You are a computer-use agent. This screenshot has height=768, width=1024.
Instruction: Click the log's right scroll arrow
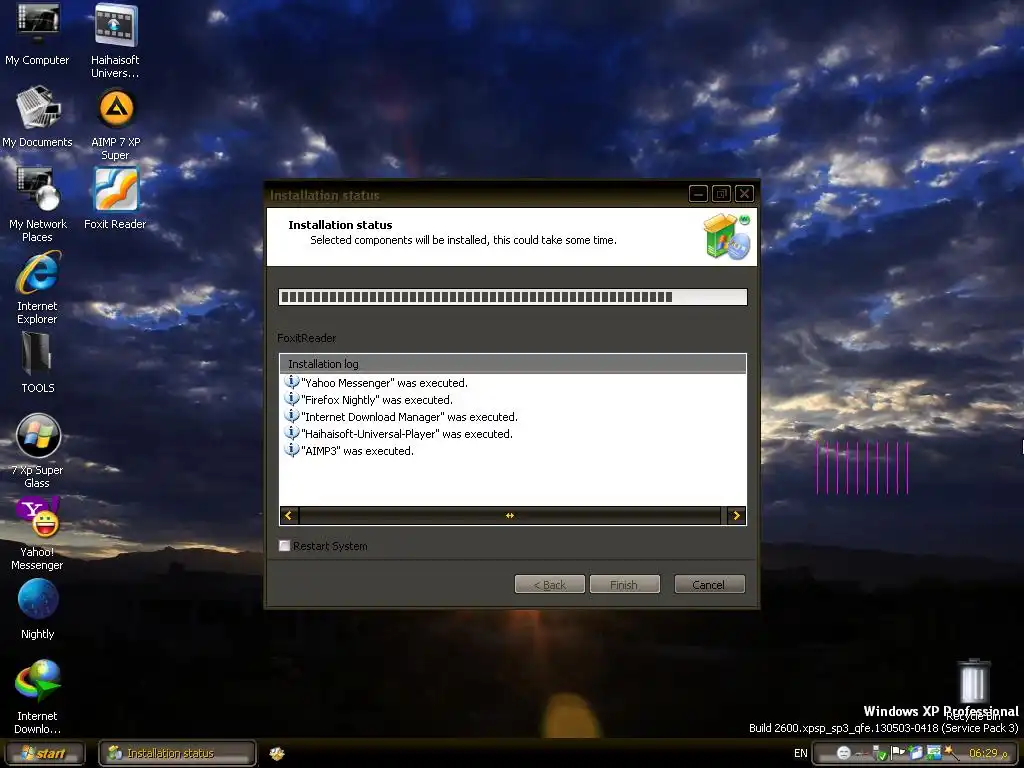737,515
